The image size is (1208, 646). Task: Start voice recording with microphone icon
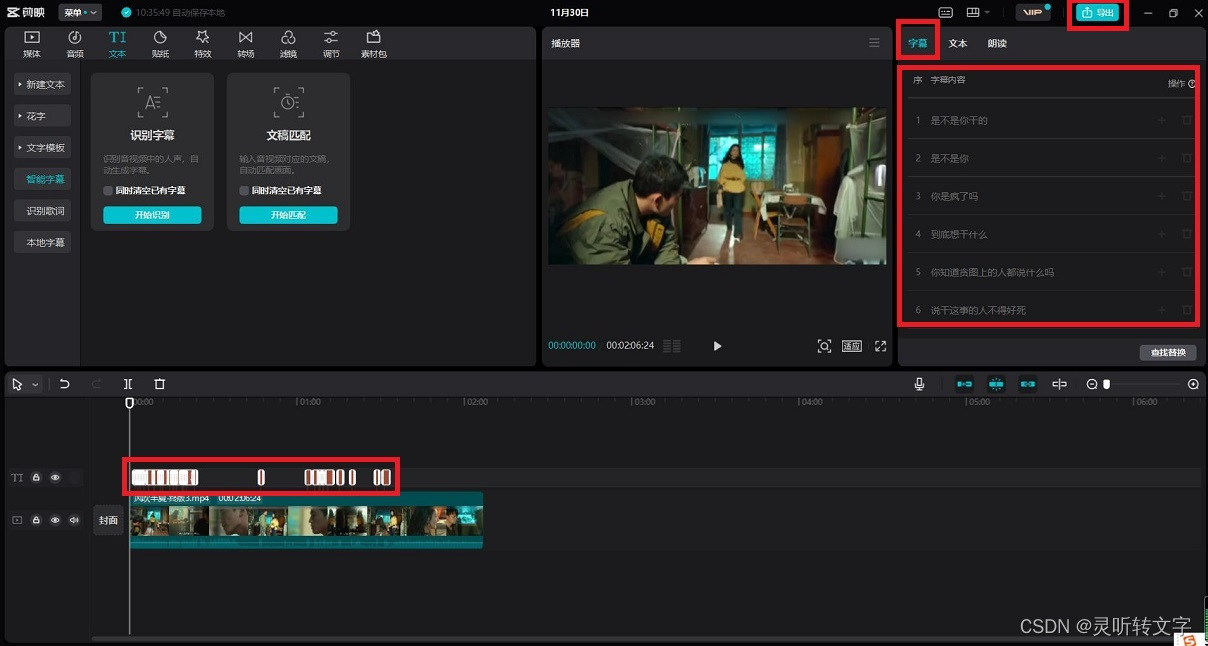pos(919,384)
